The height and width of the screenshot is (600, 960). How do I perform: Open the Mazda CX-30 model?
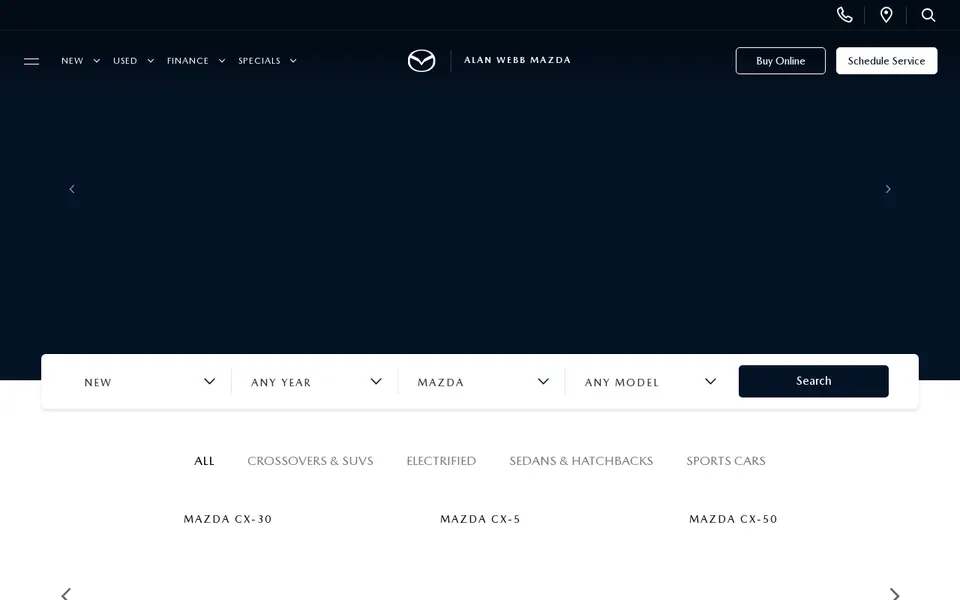click(228, 519)
